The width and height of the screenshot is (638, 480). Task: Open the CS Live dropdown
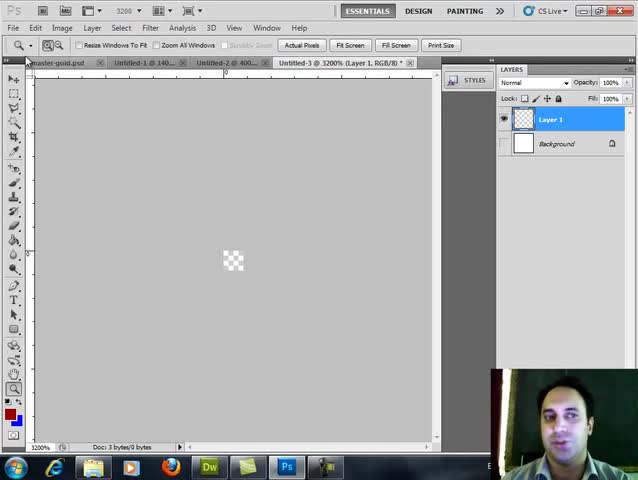tap(546, 11)
